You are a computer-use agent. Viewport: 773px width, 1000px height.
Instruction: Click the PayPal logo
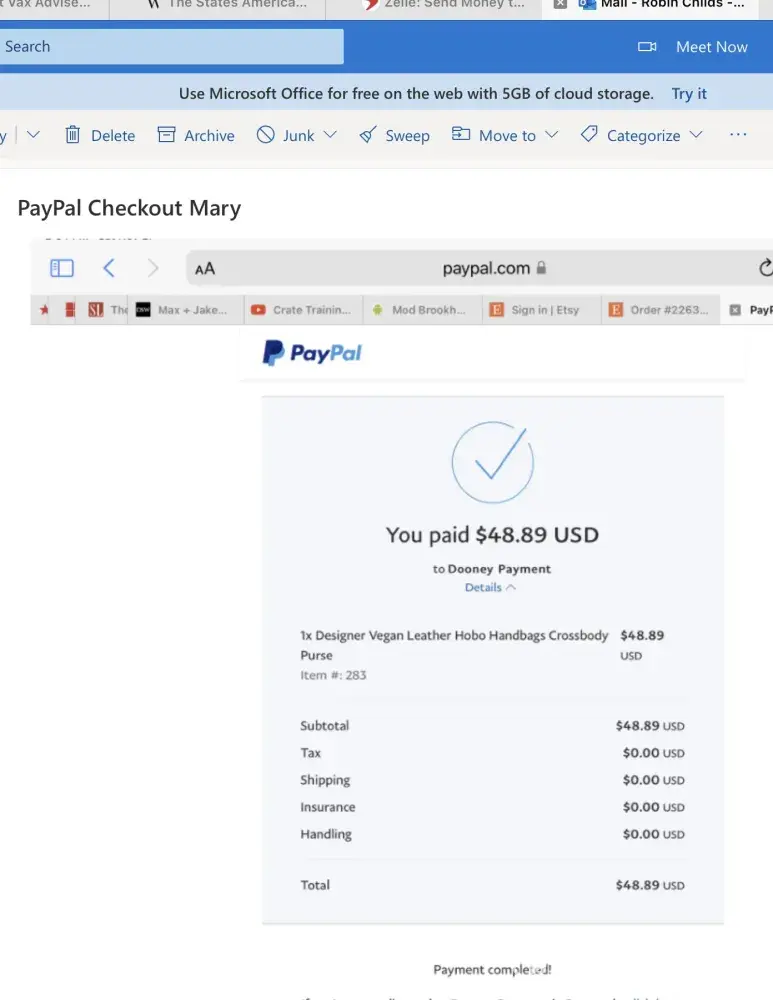(312, 353)
